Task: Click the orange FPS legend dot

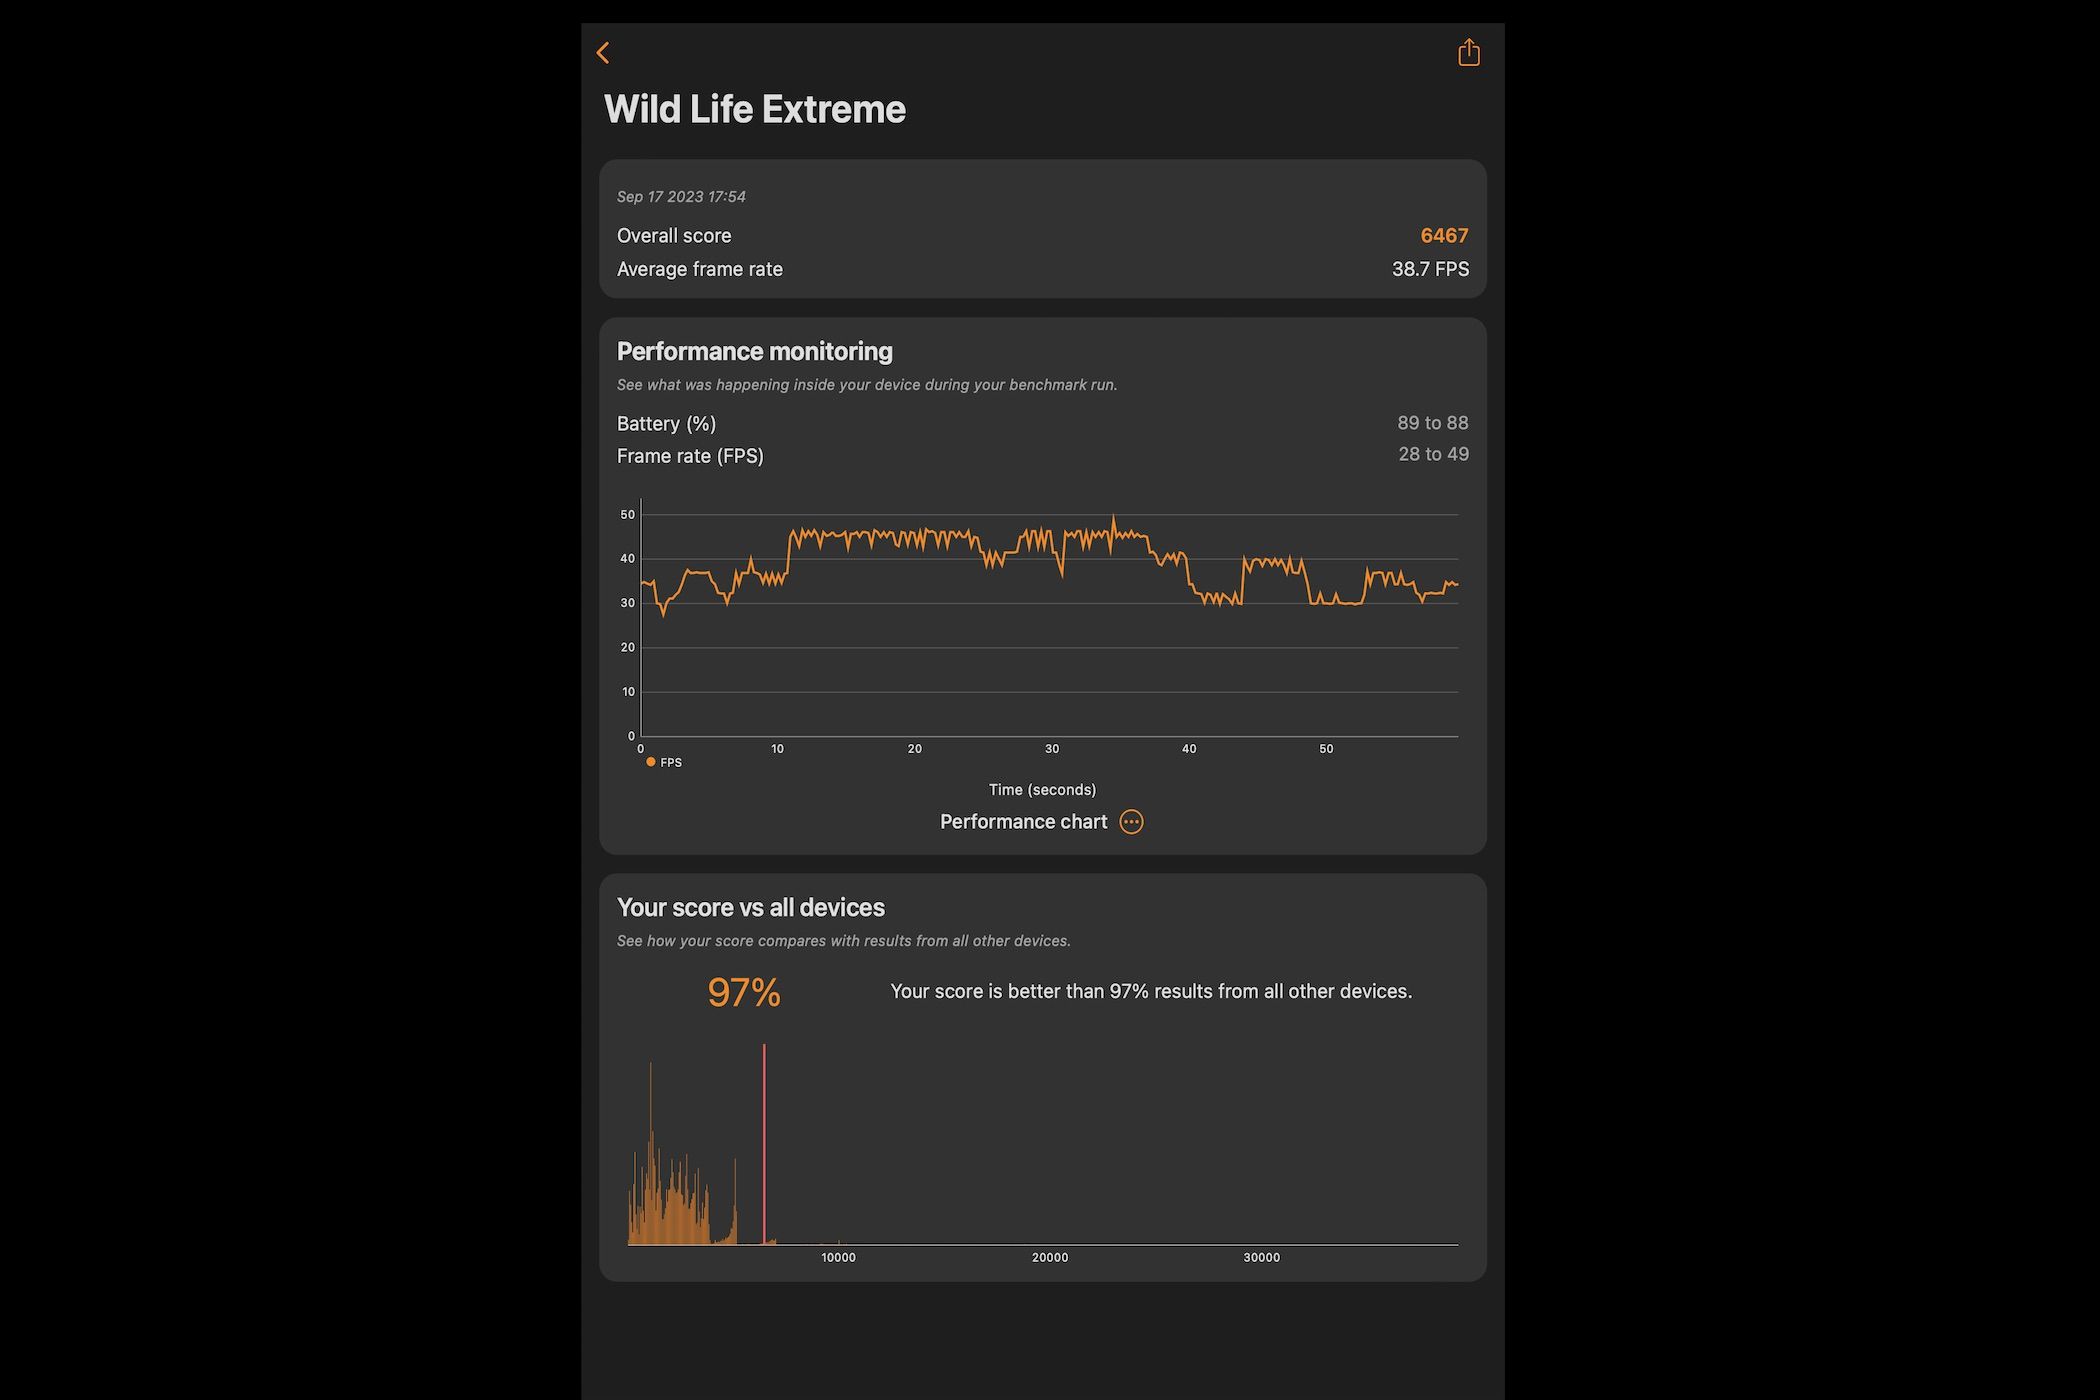Action: [650, 761]
